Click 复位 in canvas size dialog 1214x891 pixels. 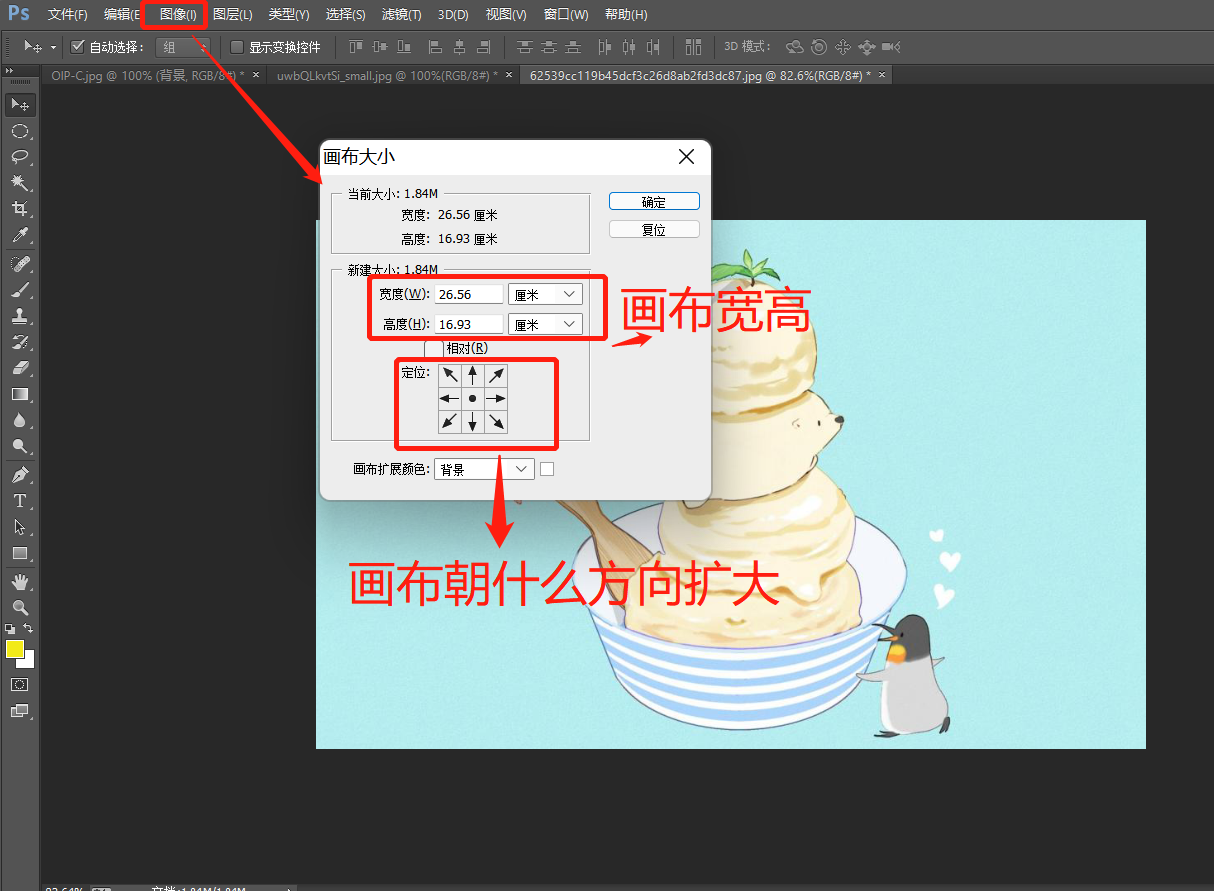coord(654,229)
